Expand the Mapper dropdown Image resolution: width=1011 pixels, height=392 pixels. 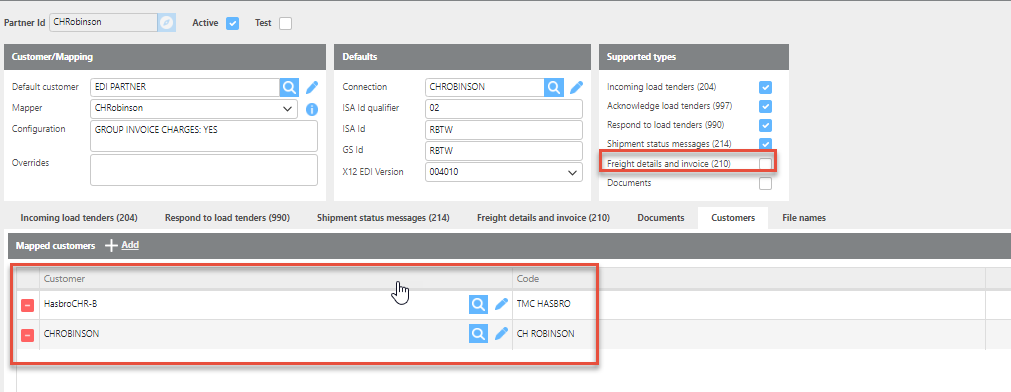tap(194, 108)
